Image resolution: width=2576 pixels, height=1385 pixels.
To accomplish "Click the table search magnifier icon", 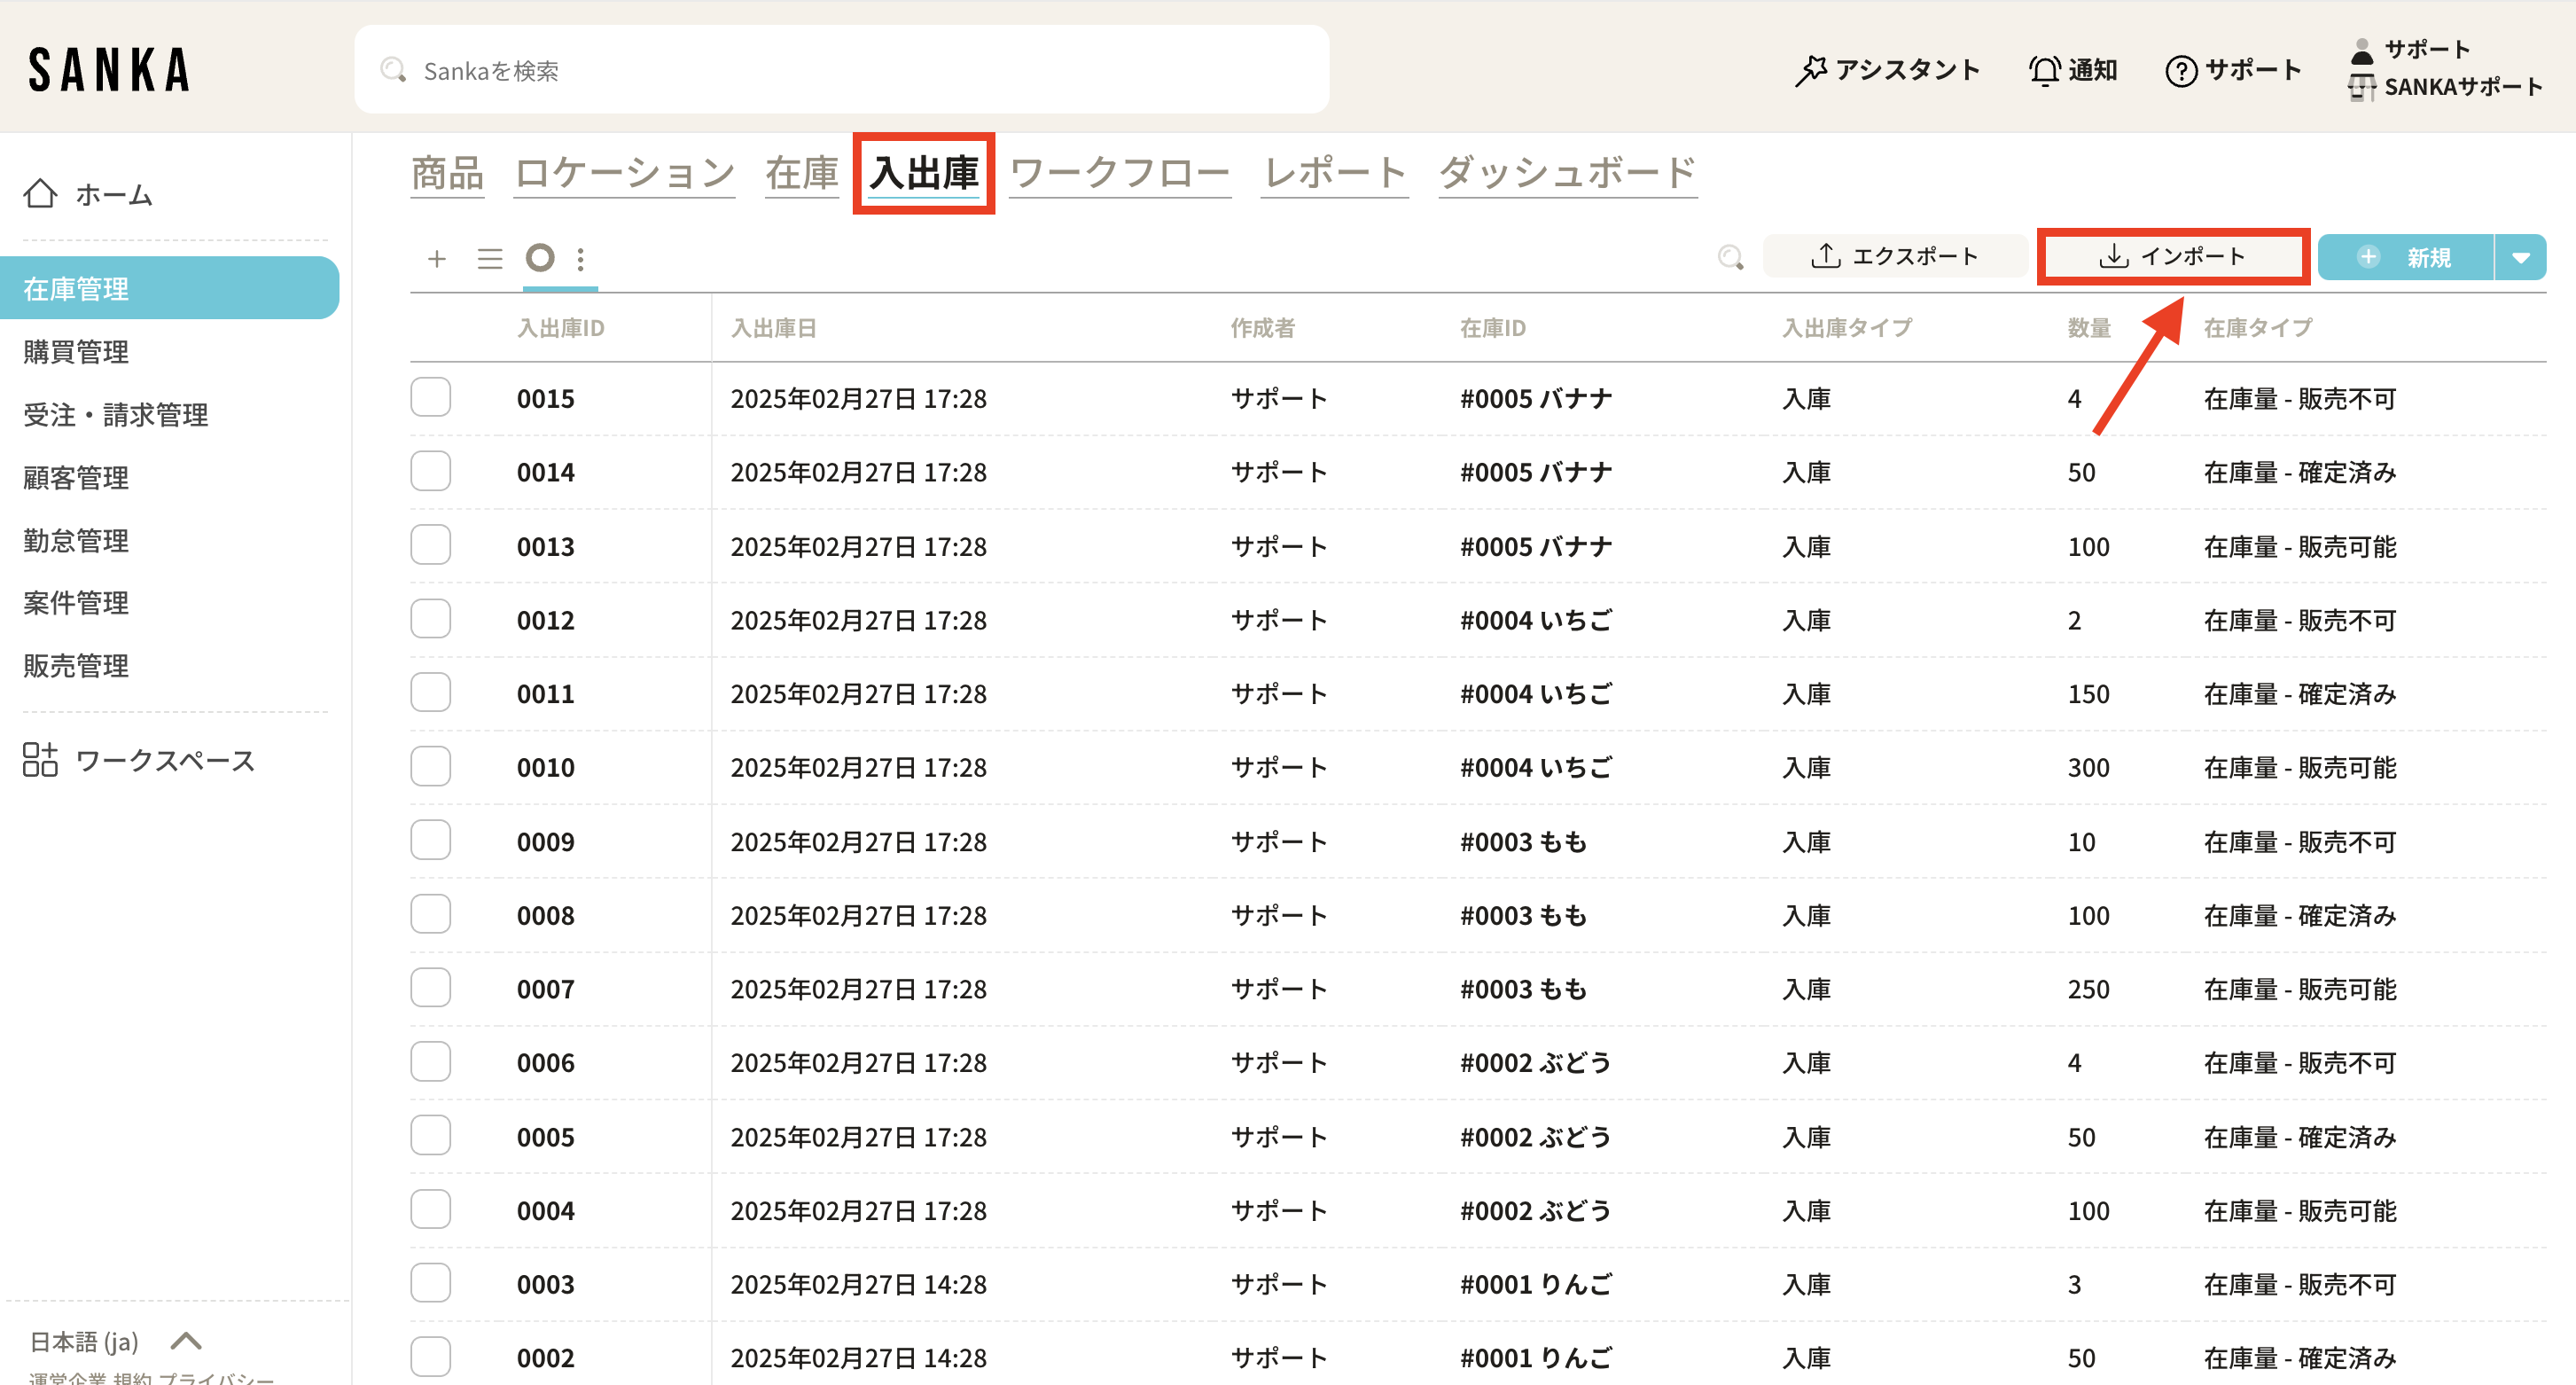I will [1730, 258].
